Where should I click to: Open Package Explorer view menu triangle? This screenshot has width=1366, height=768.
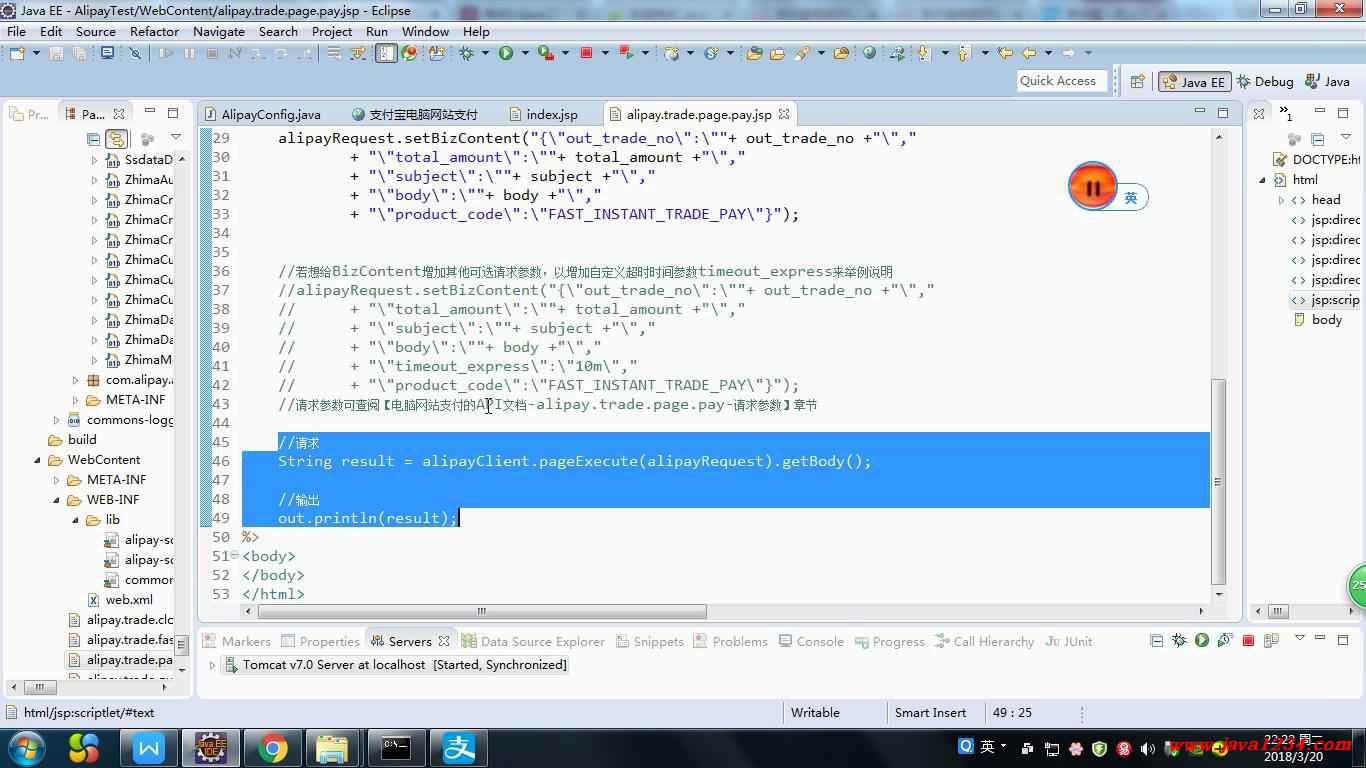tap(176, 138)
